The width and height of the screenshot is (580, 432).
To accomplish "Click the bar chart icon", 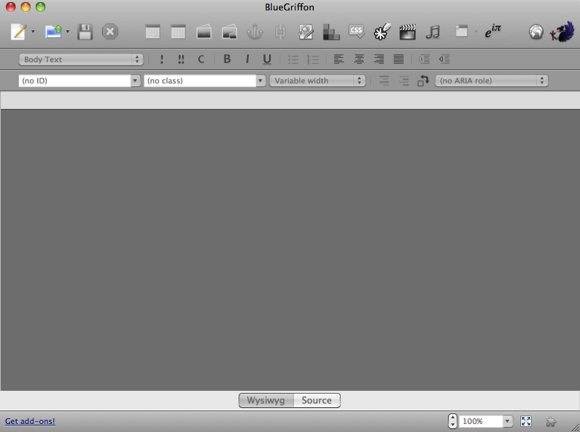I will [x=331, y=32].
